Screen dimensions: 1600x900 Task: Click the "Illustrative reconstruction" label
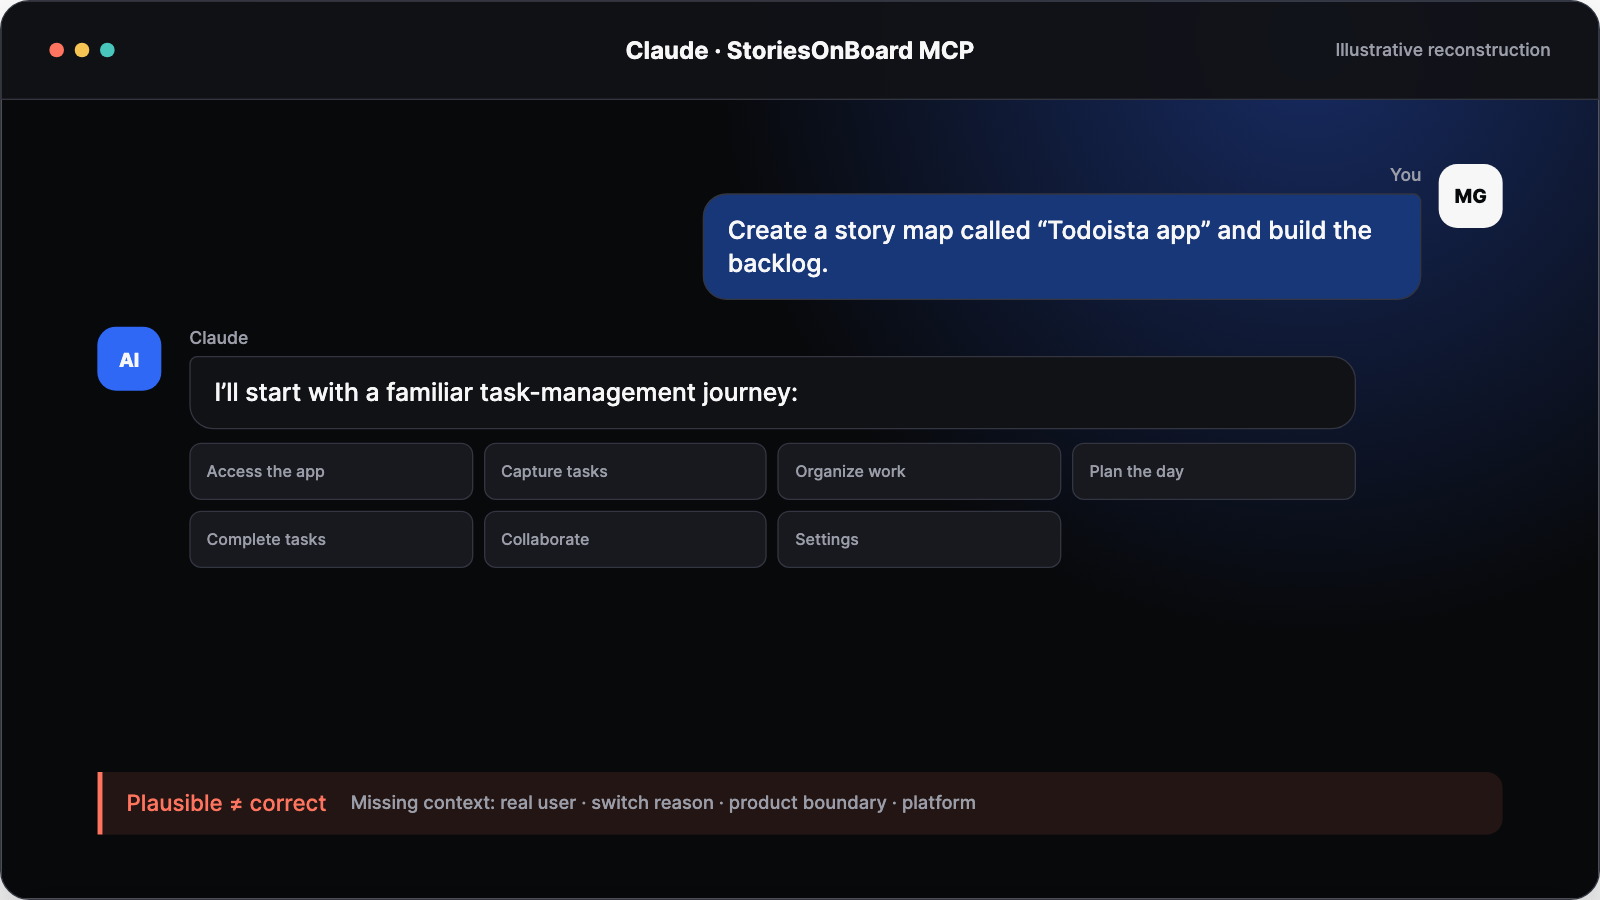tap(1443, 50)
